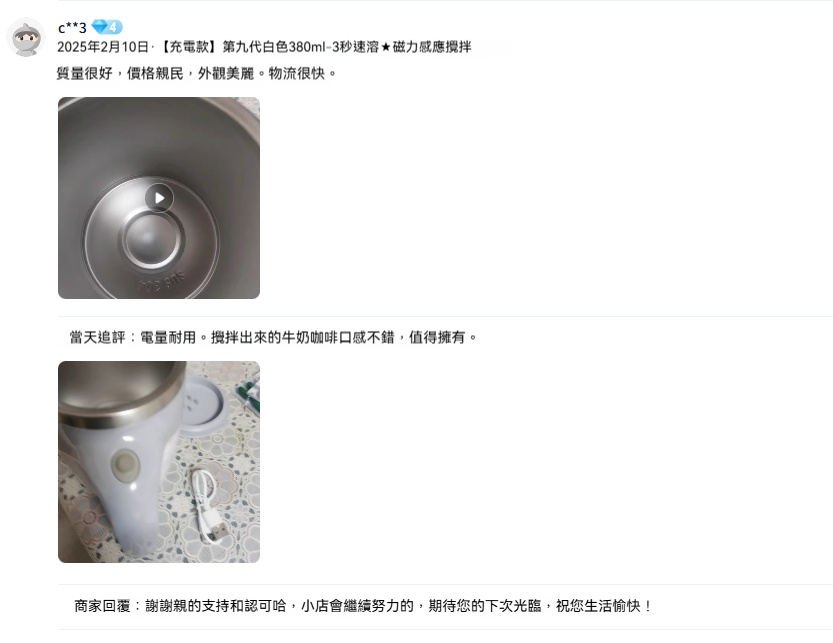
Task: Click the 商家回覆 merchant reply label
Action: coord(102,606)
